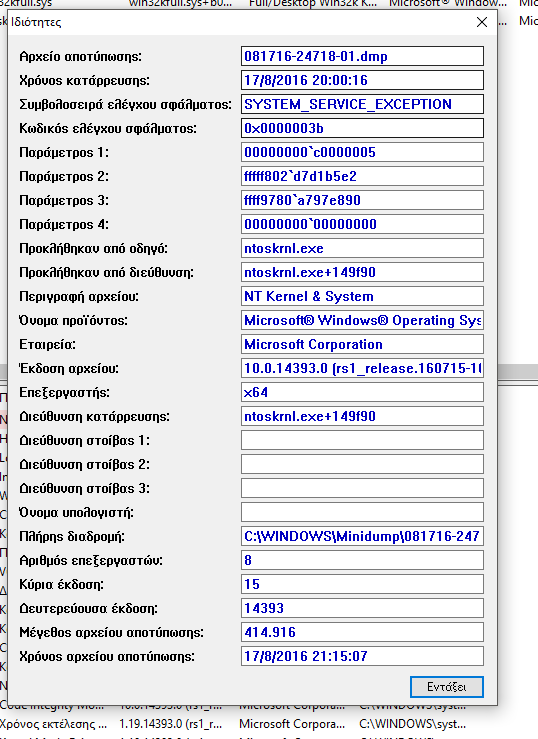The height and width of the screenshot is (739, 538).
Task: Click the Όνομα προϊόντος value field
Action: coord(362,320)
